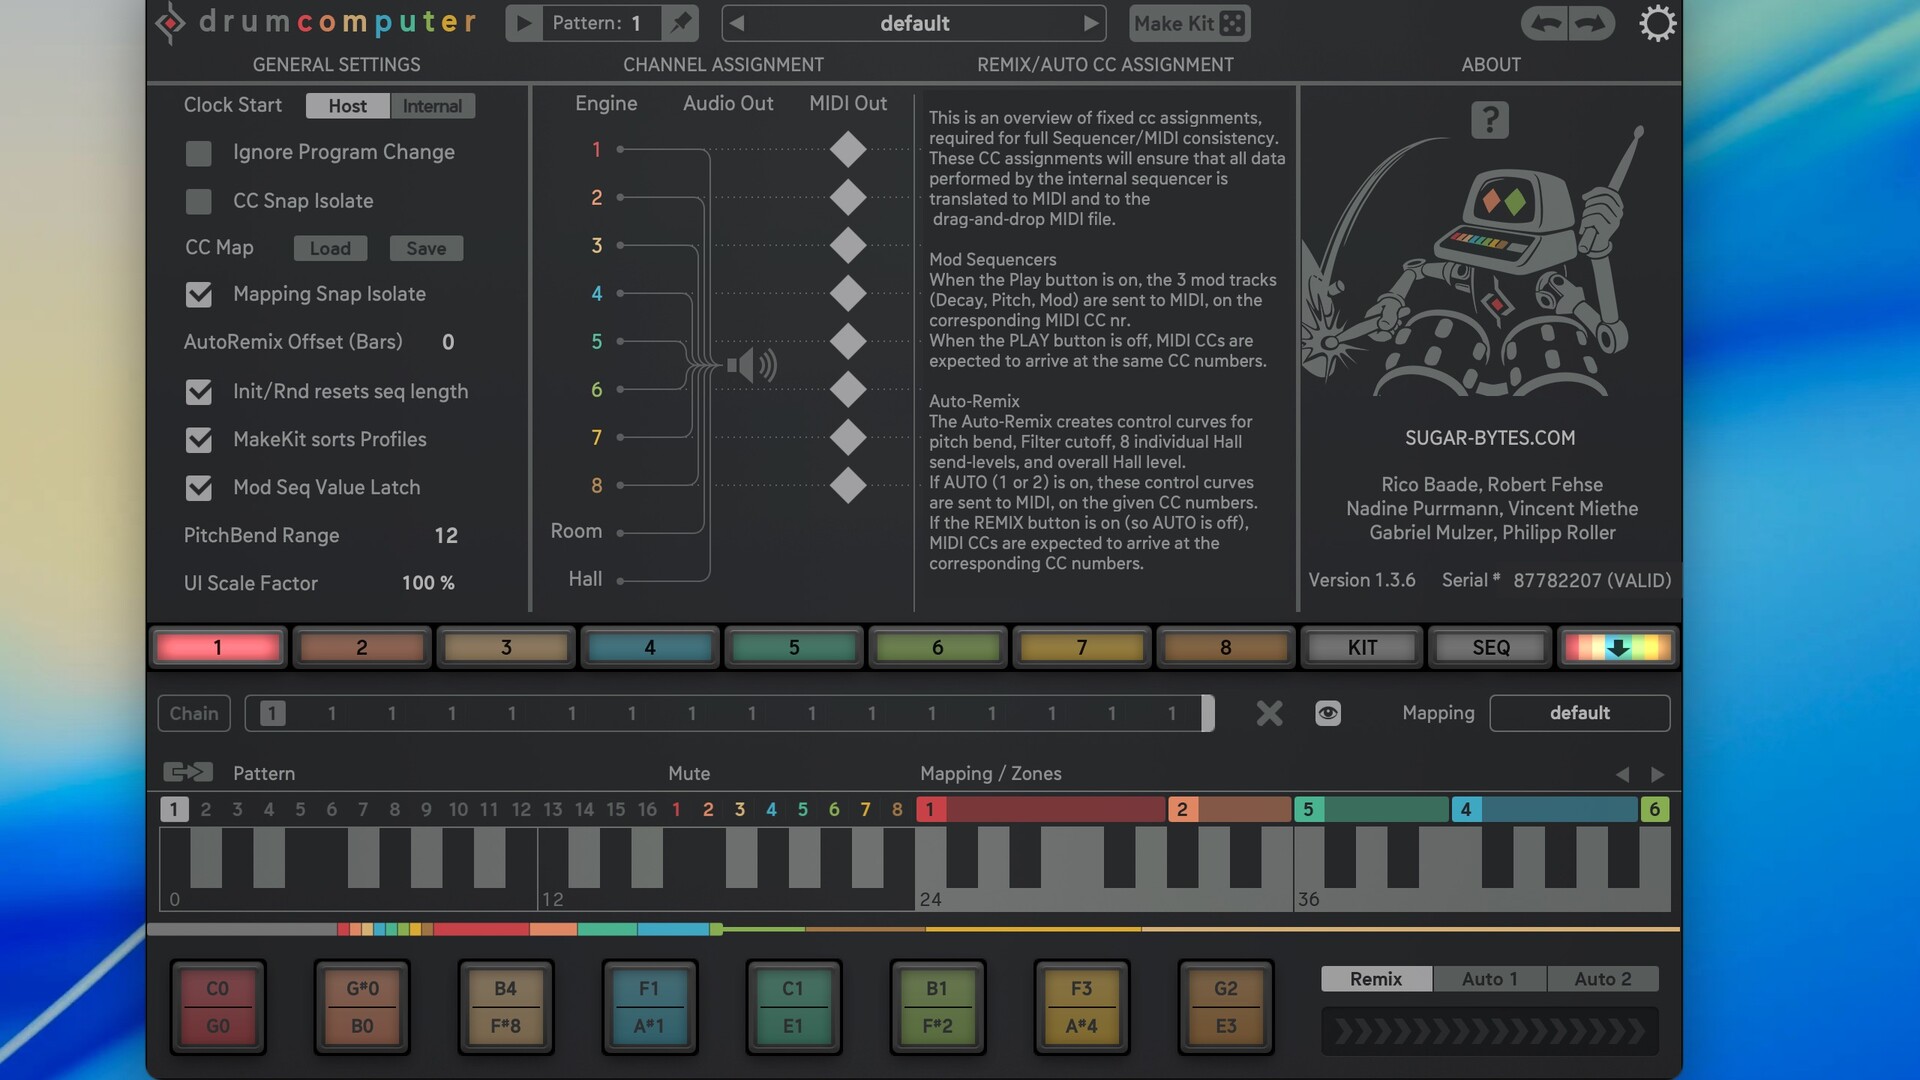Select green engine tab 6
This screenshot has height=1080, width=1920.
pos(938,647)
